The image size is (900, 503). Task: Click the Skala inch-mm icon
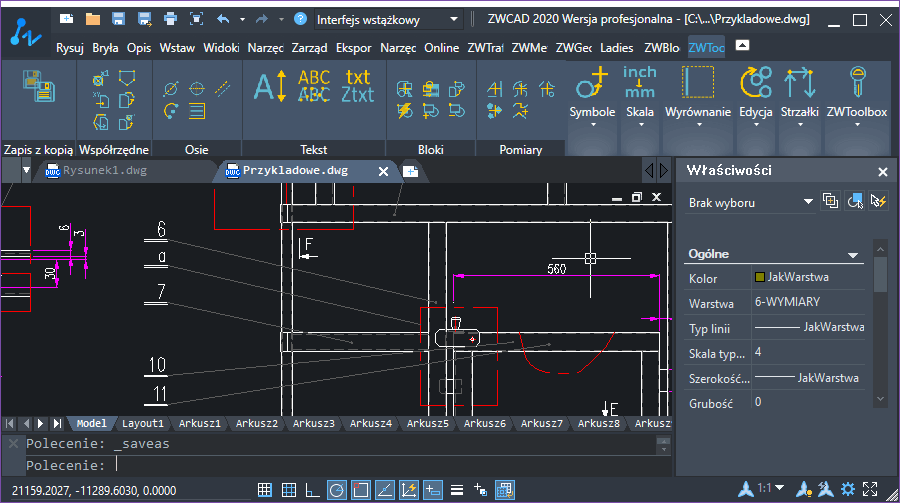[639, 82]
